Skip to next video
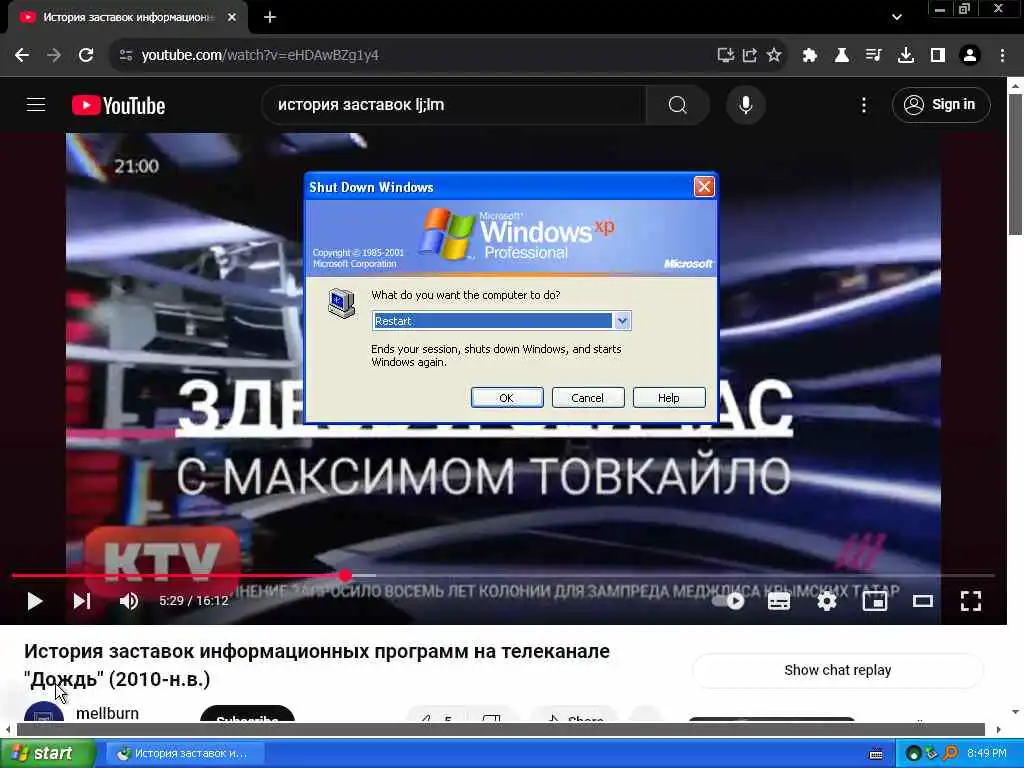The image size is (1024, 768). (82, 601)
